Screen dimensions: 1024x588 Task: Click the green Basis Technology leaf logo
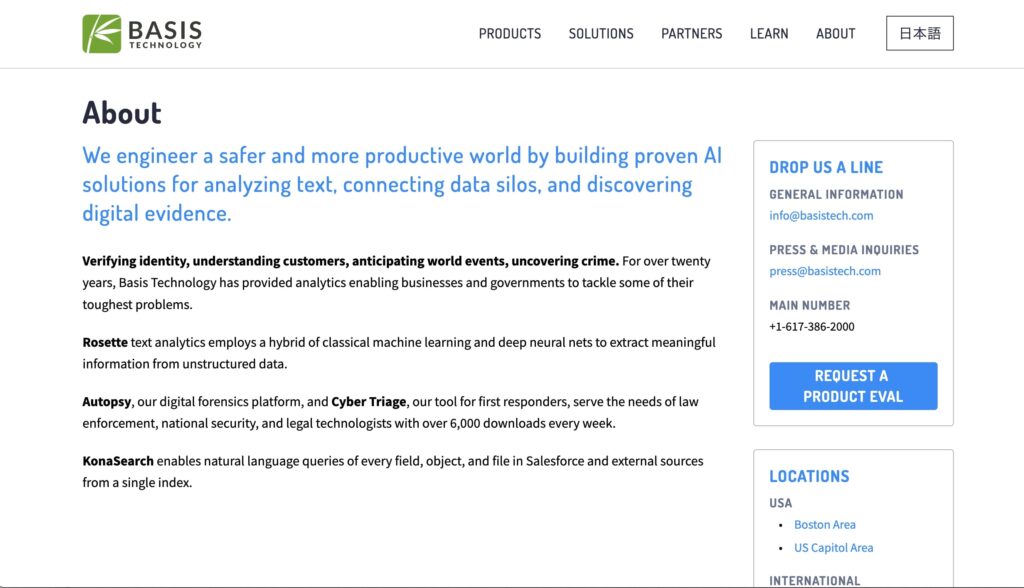102,33
